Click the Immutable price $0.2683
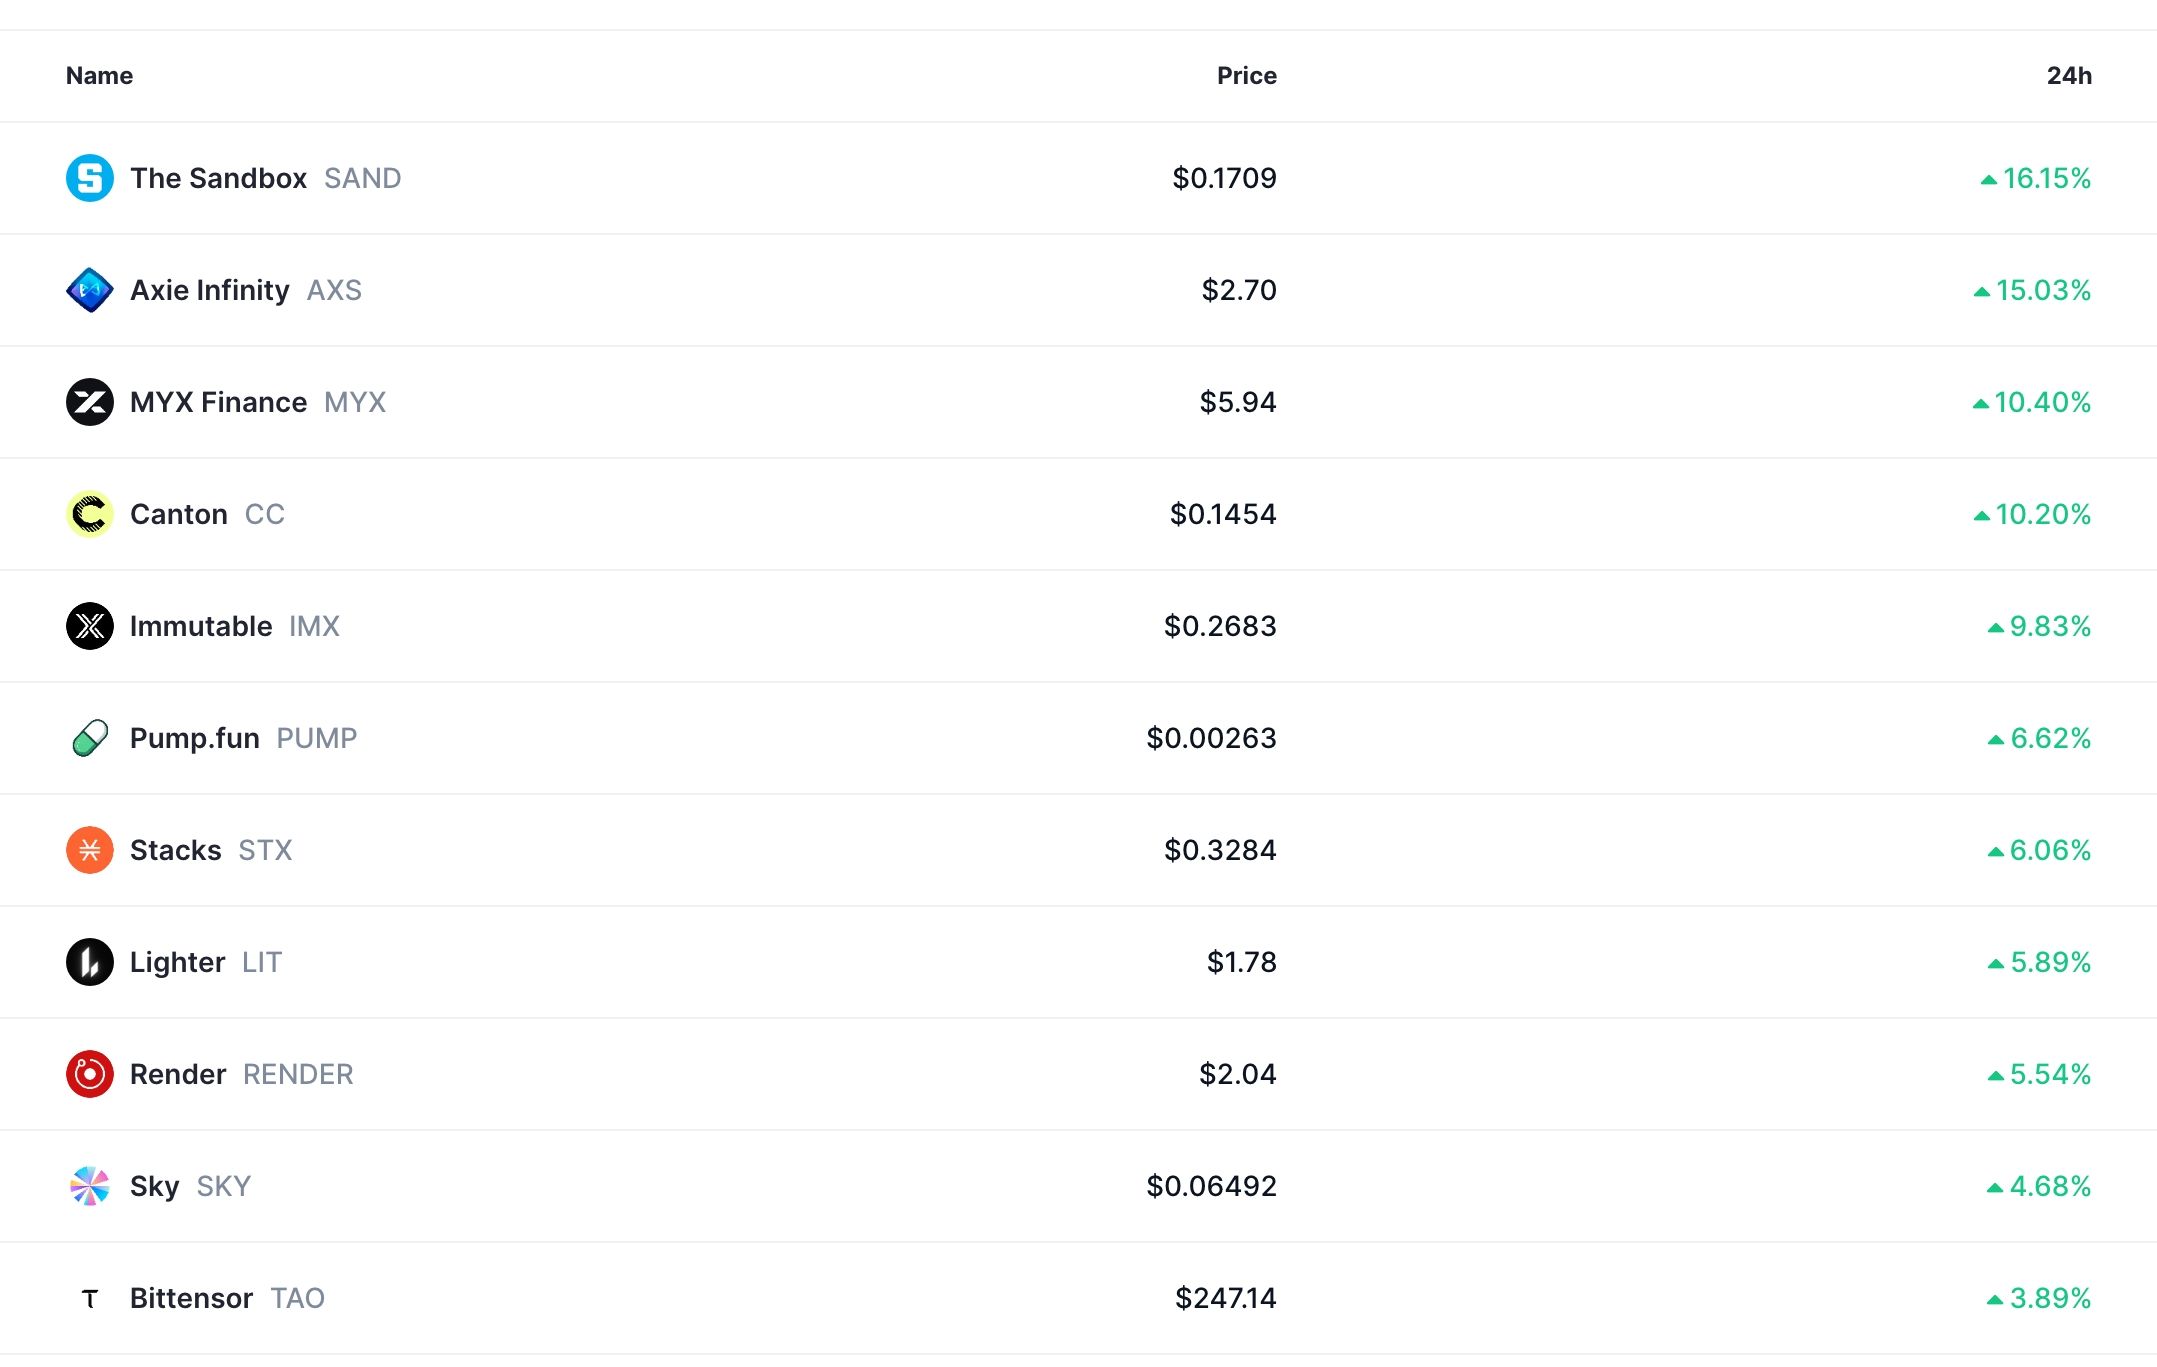The width and height of the screenshot is (2157, 1367). click(x=1220, y=626)
